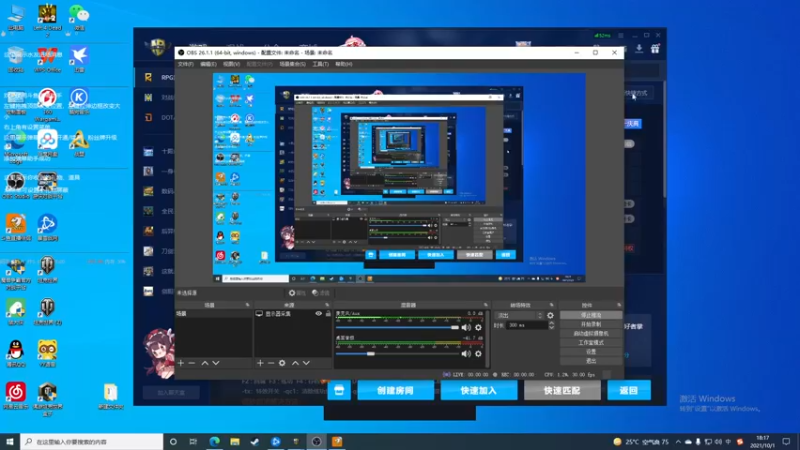The image size is (800, 450).
Task: Launch the WPS Office desktop shortcut
Action: point(47,59)
